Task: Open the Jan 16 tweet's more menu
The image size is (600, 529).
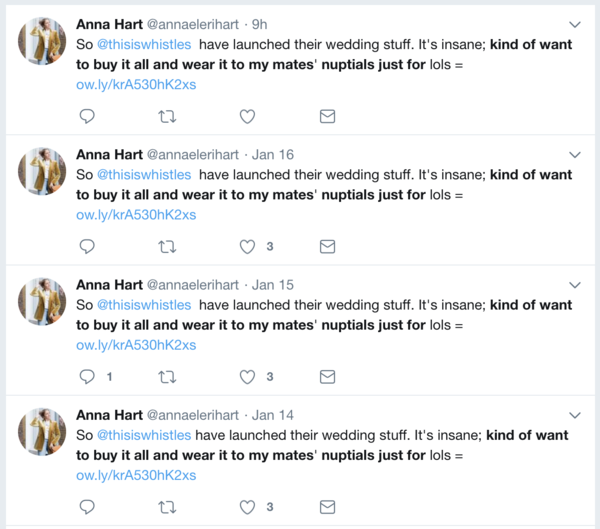Action: 575,155
